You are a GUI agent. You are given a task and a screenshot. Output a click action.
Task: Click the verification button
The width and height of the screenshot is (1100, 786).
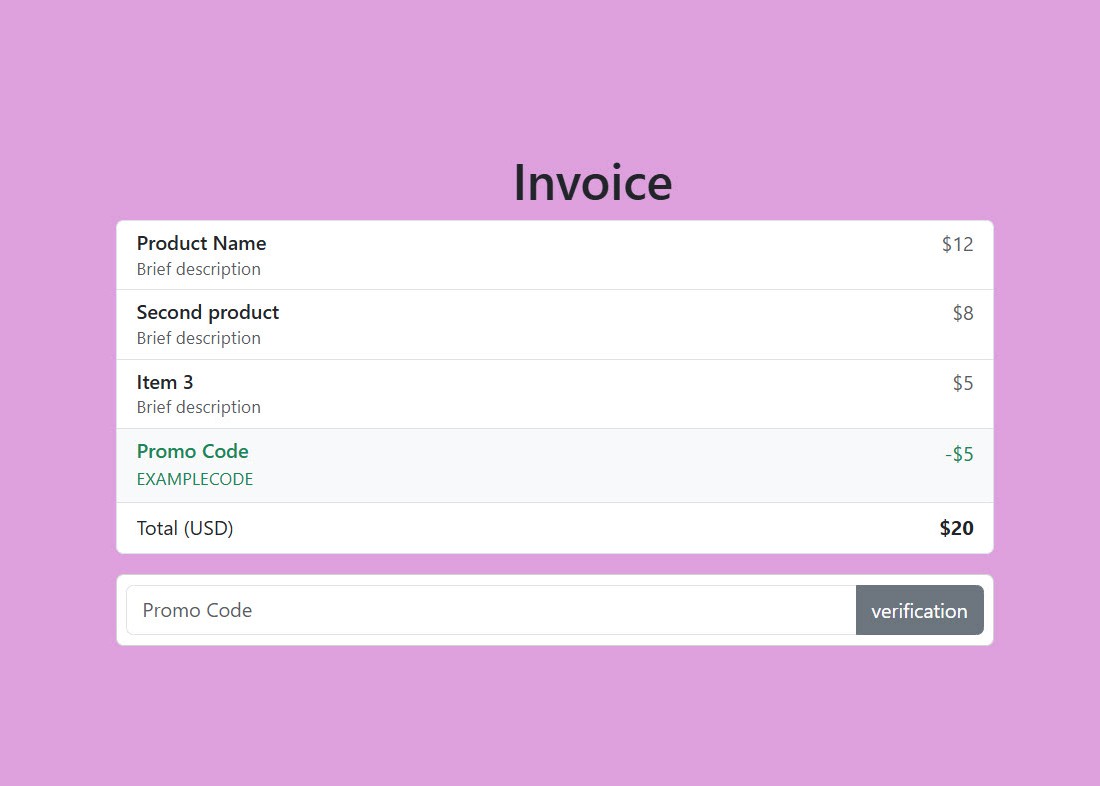click(919, 610)
